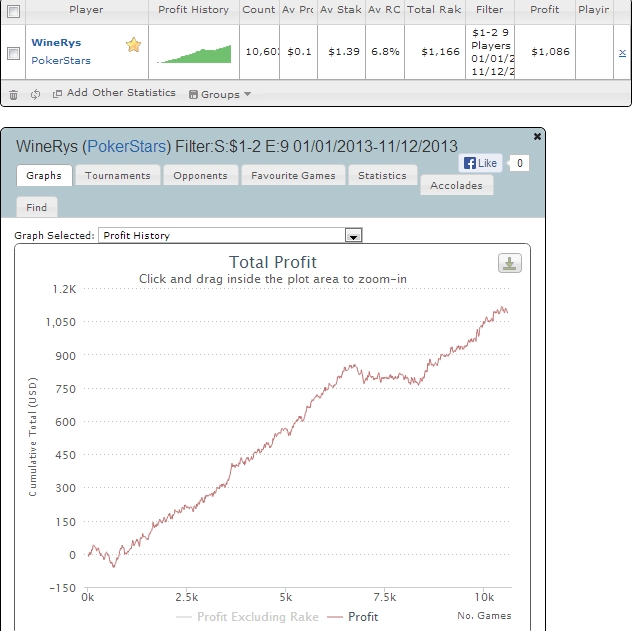The image size is (634, 631).
Task: Click the Facebook like count 0 bubble
Action: [x=520, y=163]
